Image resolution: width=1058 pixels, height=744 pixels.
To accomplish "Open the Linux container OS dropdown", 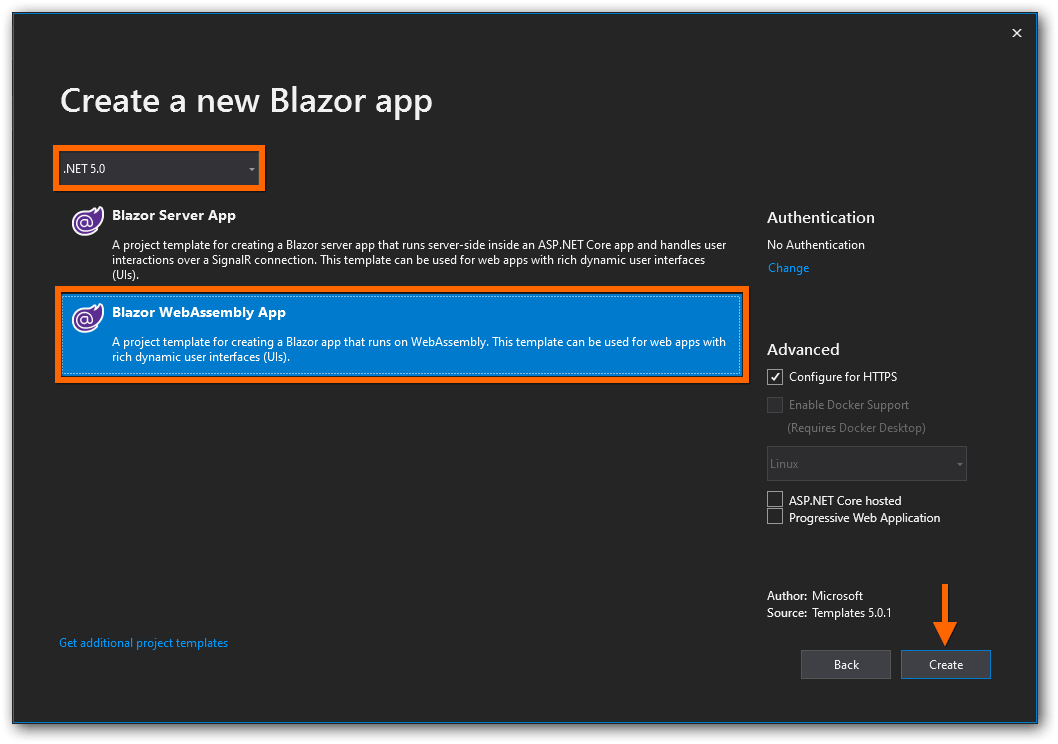I will click(866, 464).
